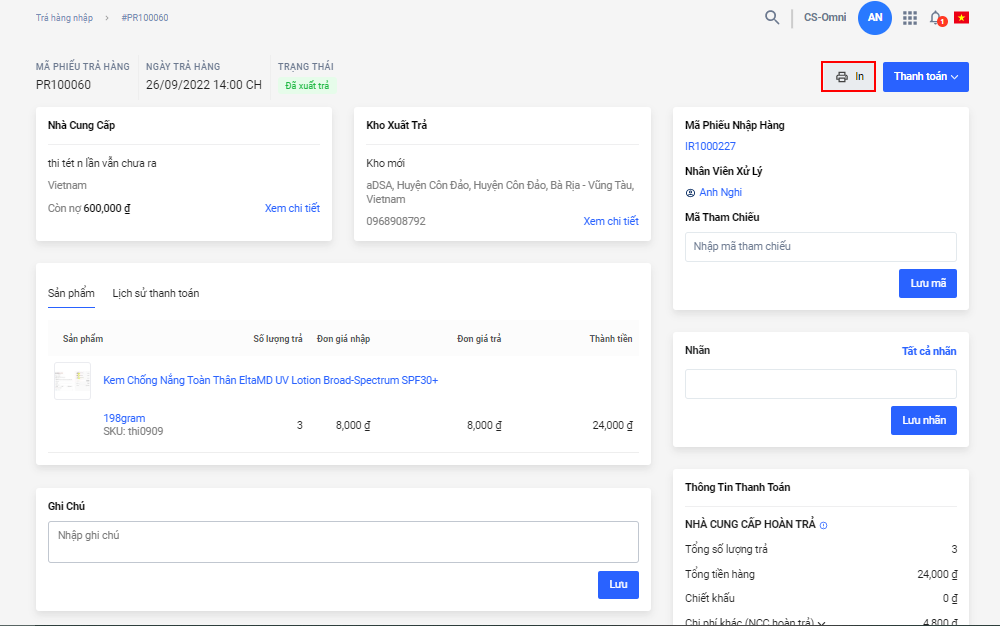Open the Thanh toán dropdown
The image size is (1000, 626).
pos(925,77)
